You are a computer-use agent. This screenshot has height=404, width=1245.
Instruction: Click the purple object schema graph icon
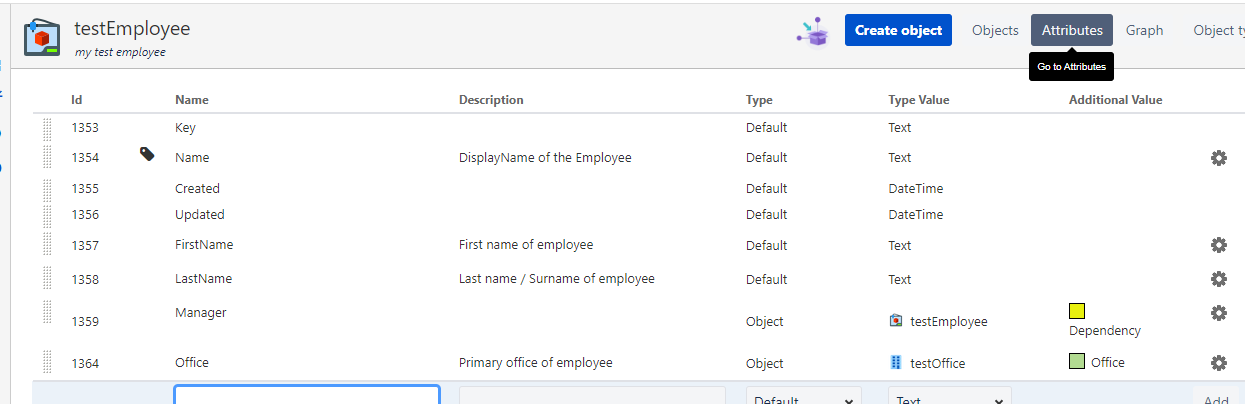coord(814,31)
